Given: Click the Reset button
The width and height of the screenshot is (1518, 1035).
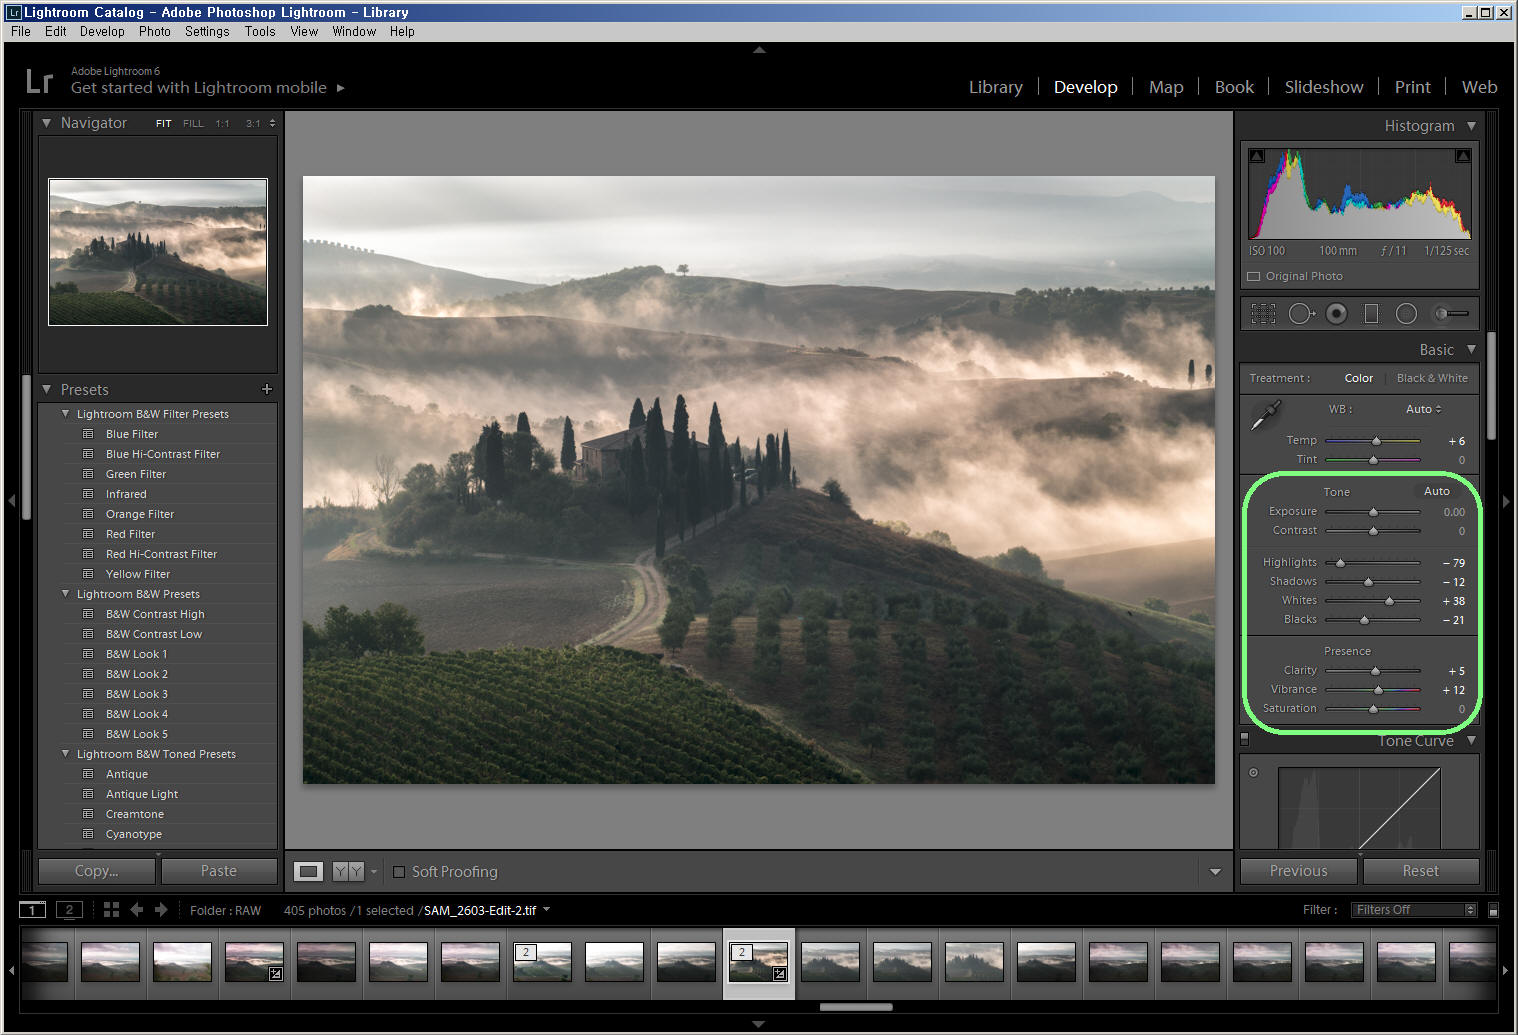Looking at the screenshot, I should tap(1420, 871).
